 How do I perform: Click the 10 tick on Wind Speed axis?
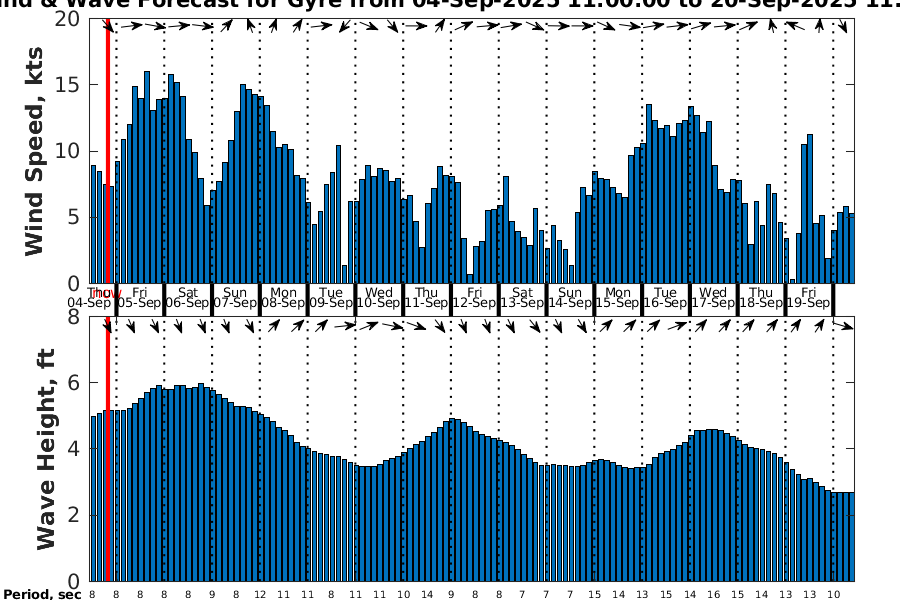tap(67, 151)
